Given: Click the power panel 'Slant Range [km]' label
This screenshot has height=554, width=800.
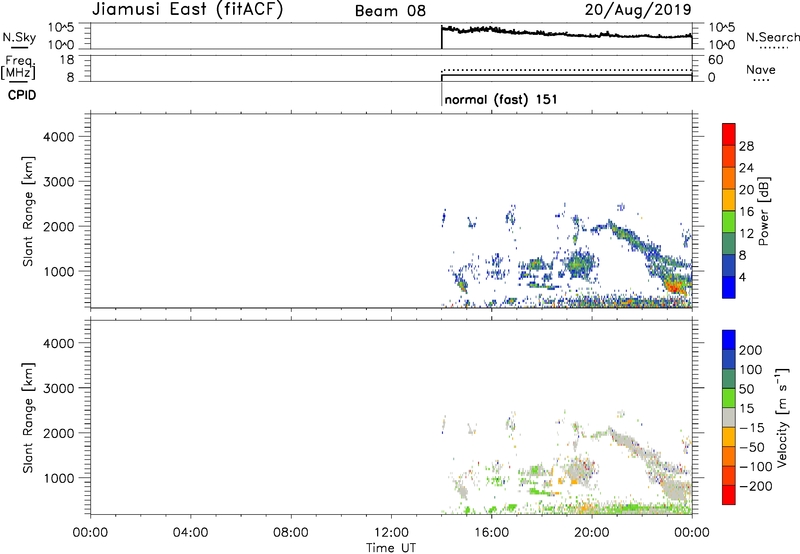Looking at the screenshot, I should (x=28, y=211).
